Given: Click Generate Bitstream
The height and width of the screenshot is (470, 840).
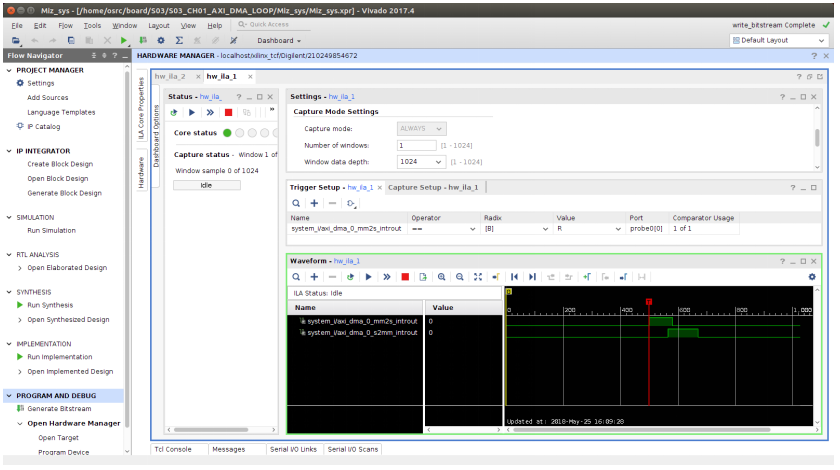Looking at the screenshot, I should (59, 409).
